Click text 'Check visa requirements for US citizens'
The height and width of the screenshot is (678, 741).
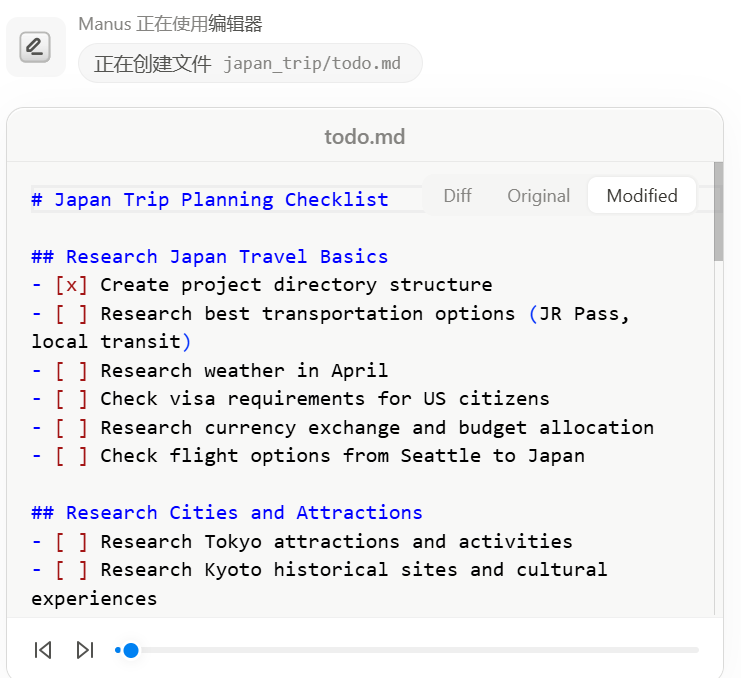click(x=325, y=399)
